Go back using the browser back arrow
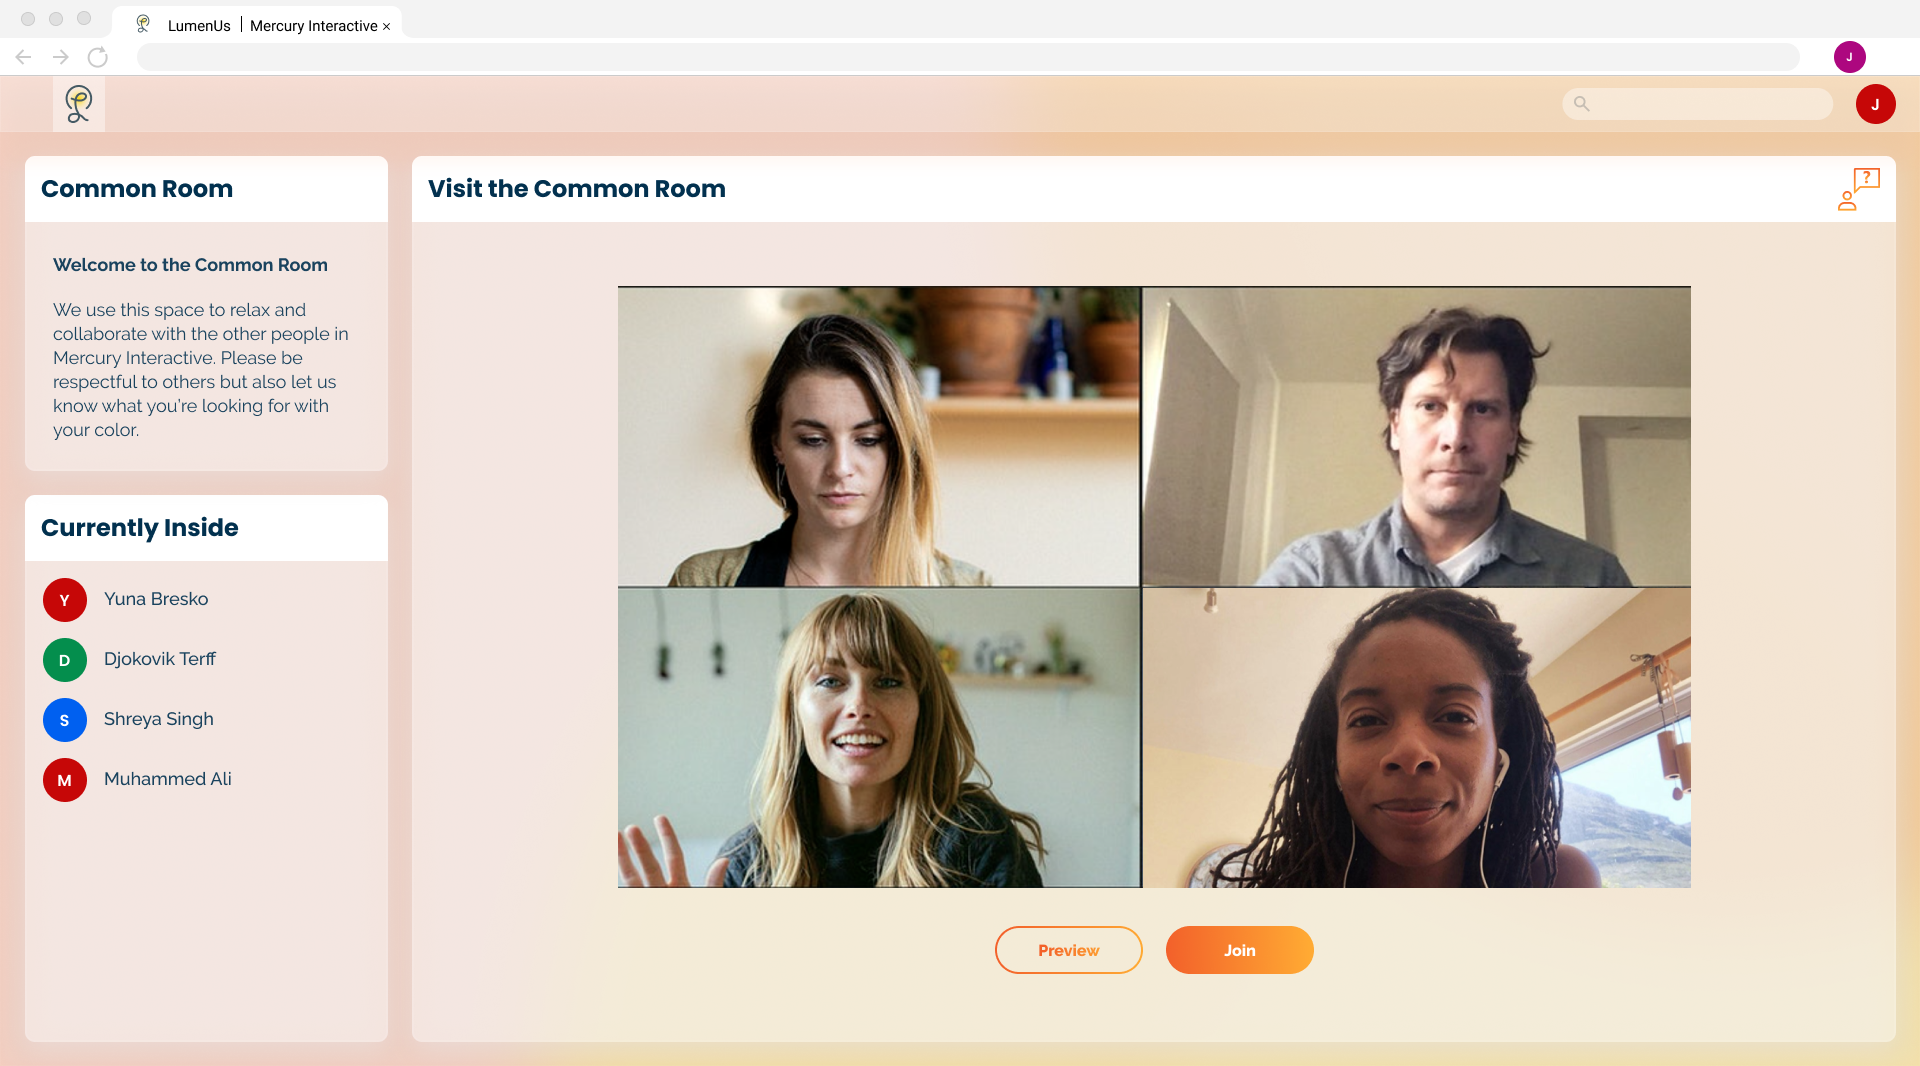1920x1066 pixels. coord(24,57)
